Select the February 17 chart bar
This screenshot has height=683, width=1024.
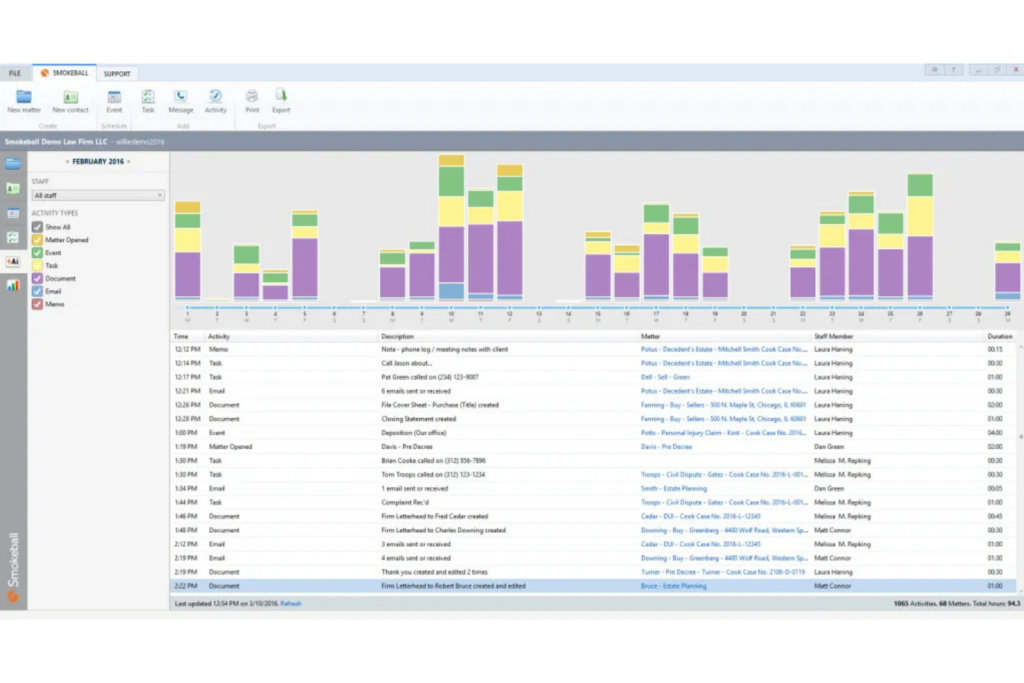point(656,252)
